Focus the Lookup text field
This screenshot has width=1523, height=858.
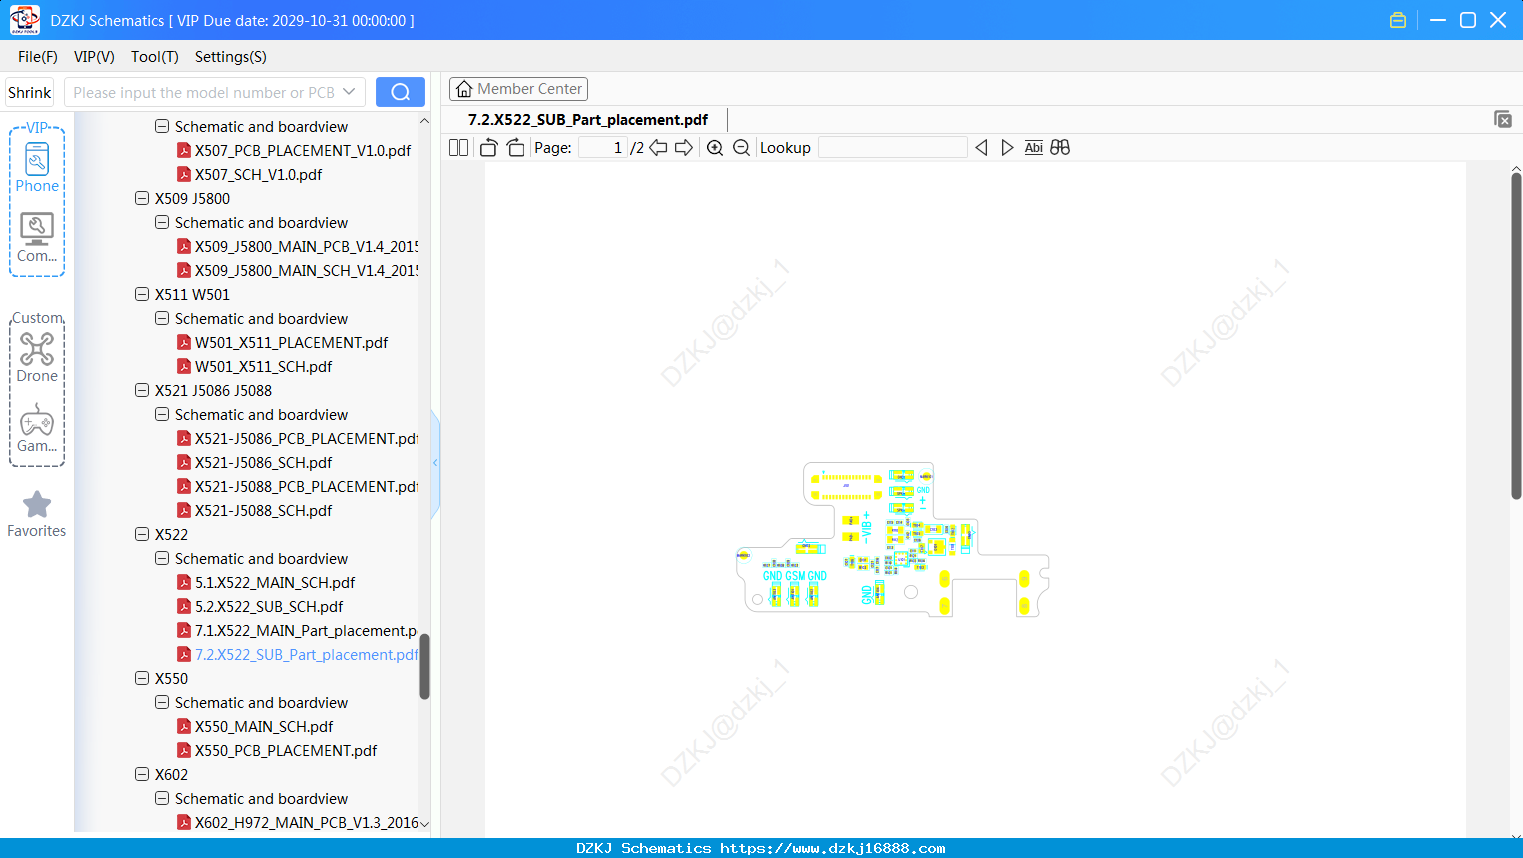[x=893, y=148]
